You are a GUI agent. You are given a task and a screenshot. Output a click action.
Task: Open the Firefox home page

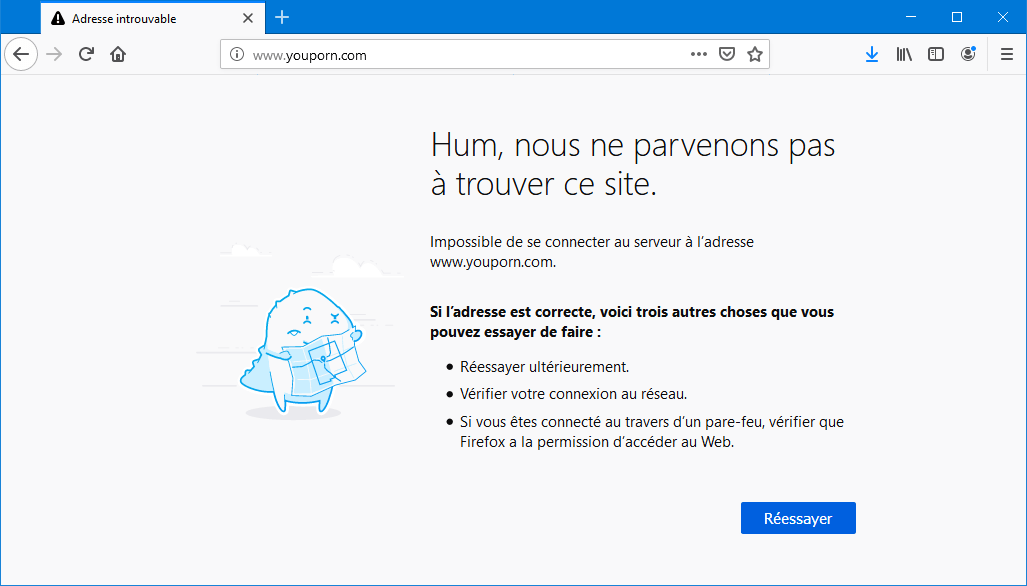click(x=118, y=54)
